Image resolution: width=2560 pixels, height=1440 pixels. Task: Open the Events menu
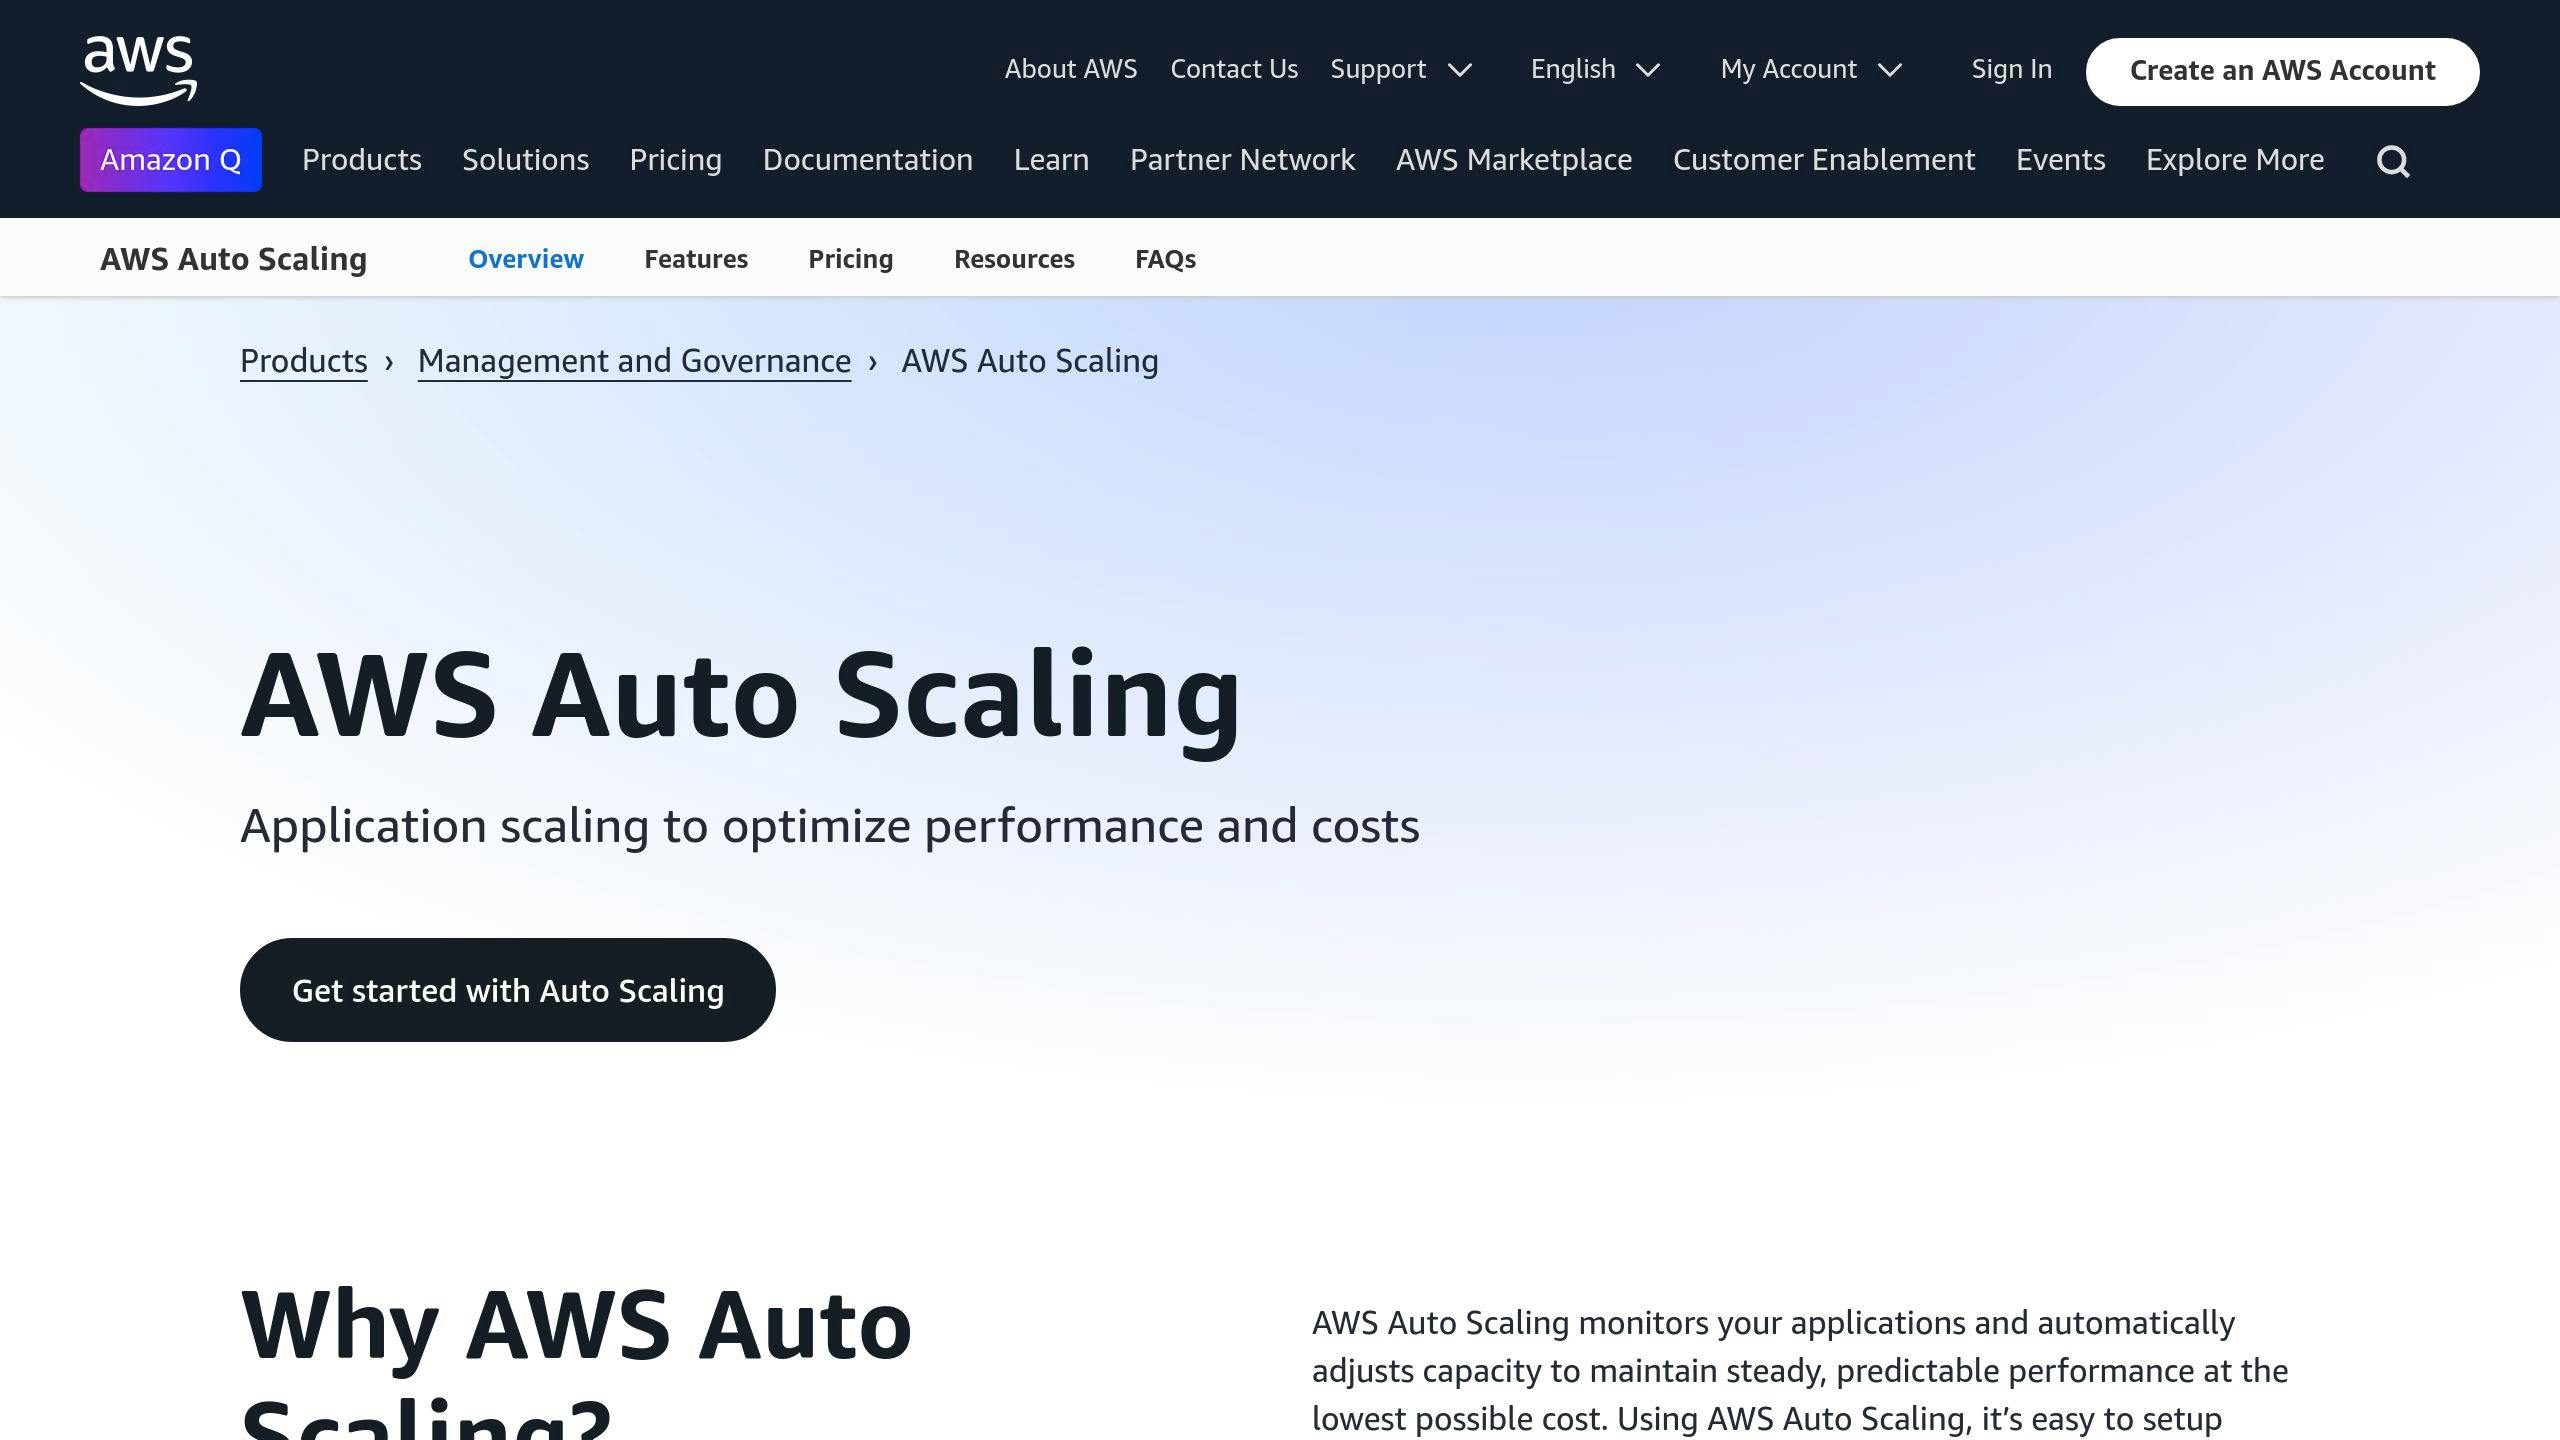click(2061, 160)
